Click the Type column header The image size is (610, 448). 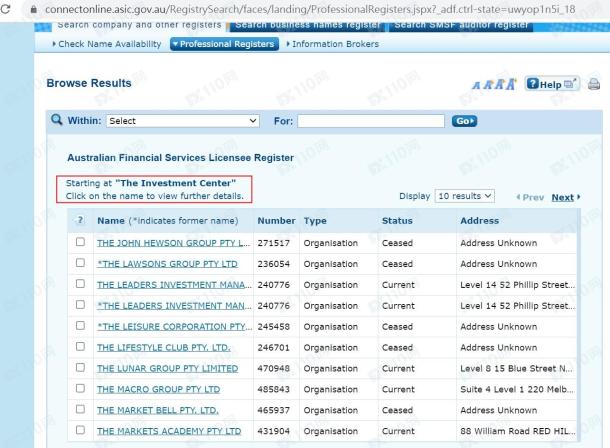click(315, 221)
